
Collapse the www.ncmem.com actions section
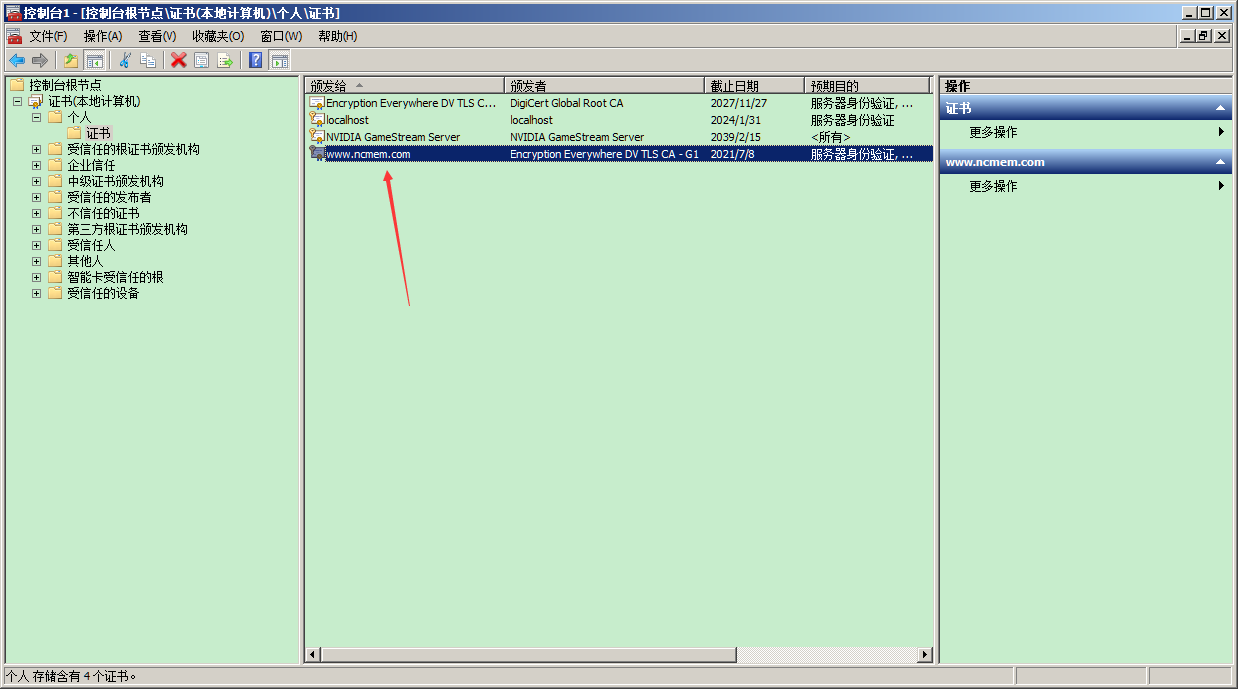[1220, 162]
